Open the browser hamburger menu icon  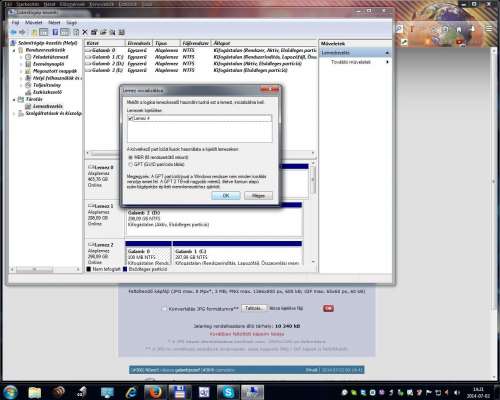pos(489,29)
